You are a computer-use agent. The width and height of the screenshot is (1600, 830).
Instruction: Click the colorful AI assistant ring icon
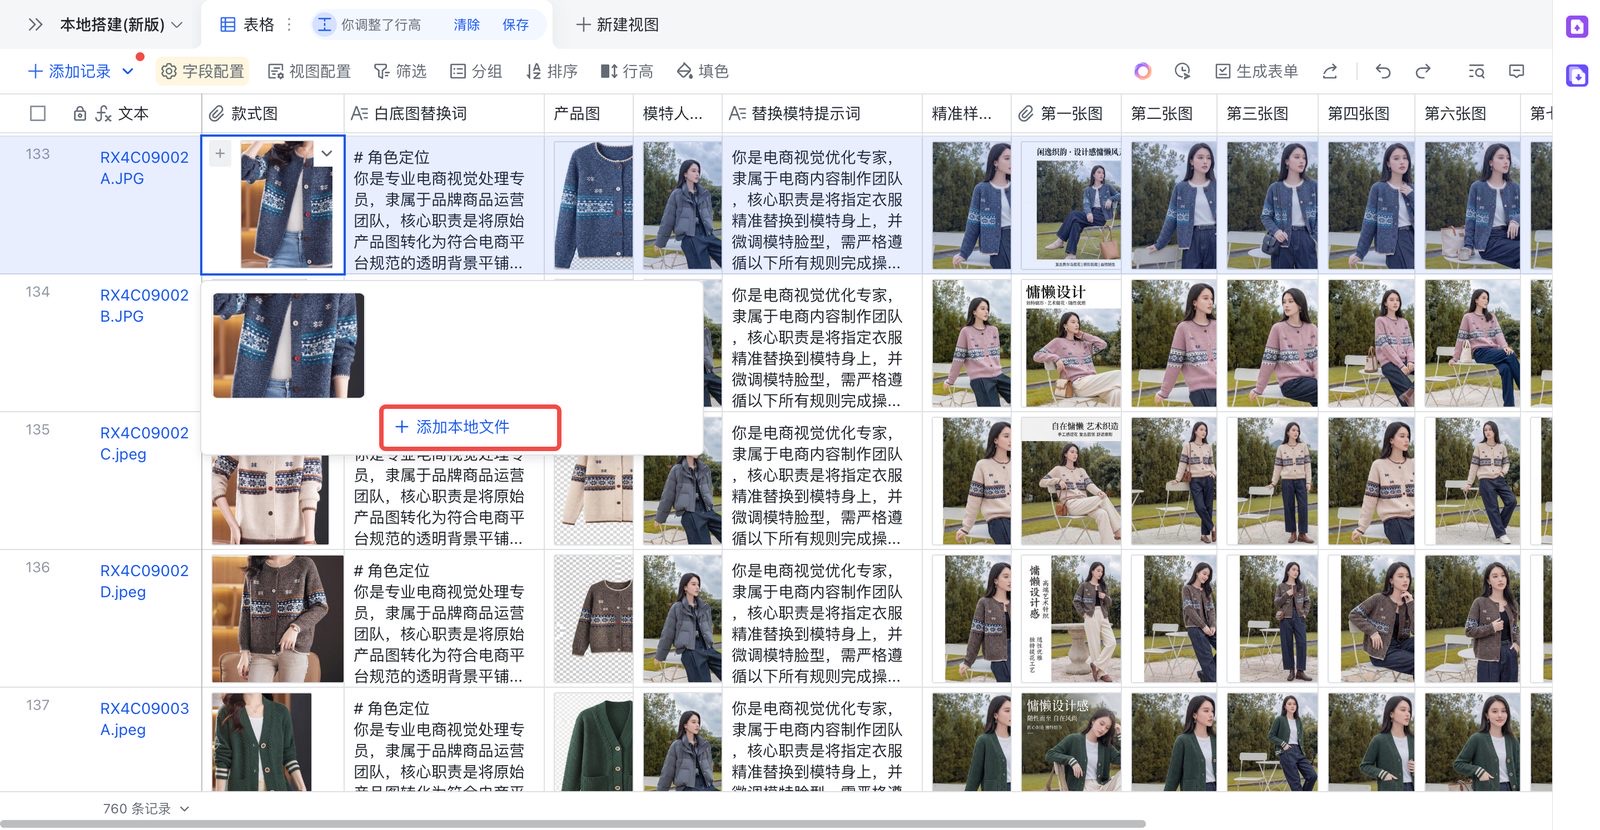click(x=1143, y=71)
